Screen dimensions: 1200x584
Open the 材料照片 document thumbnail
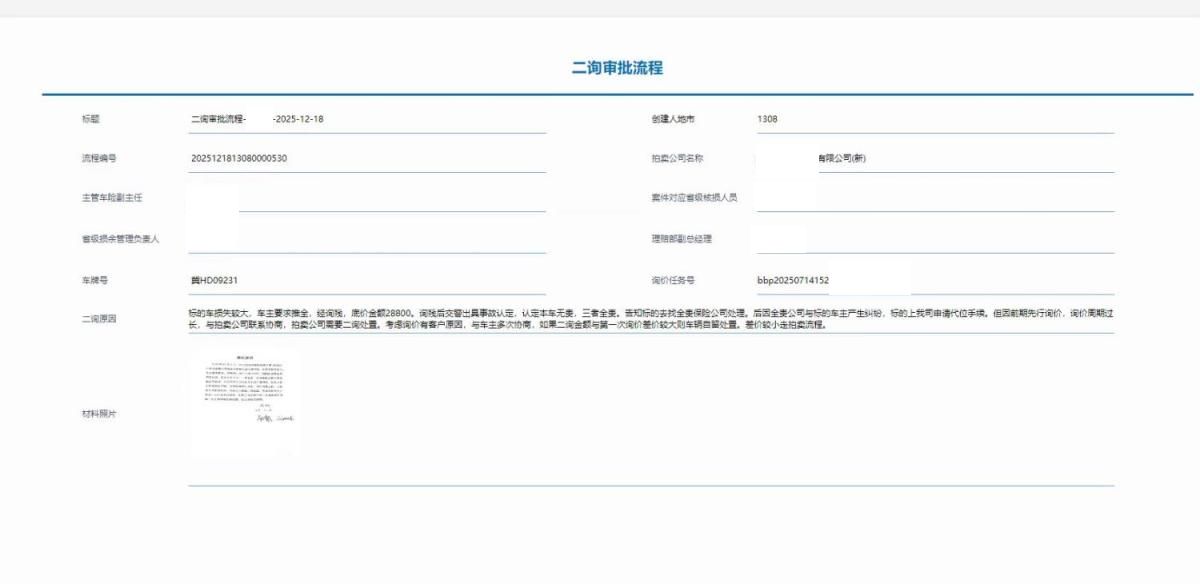tap(244, 403)
